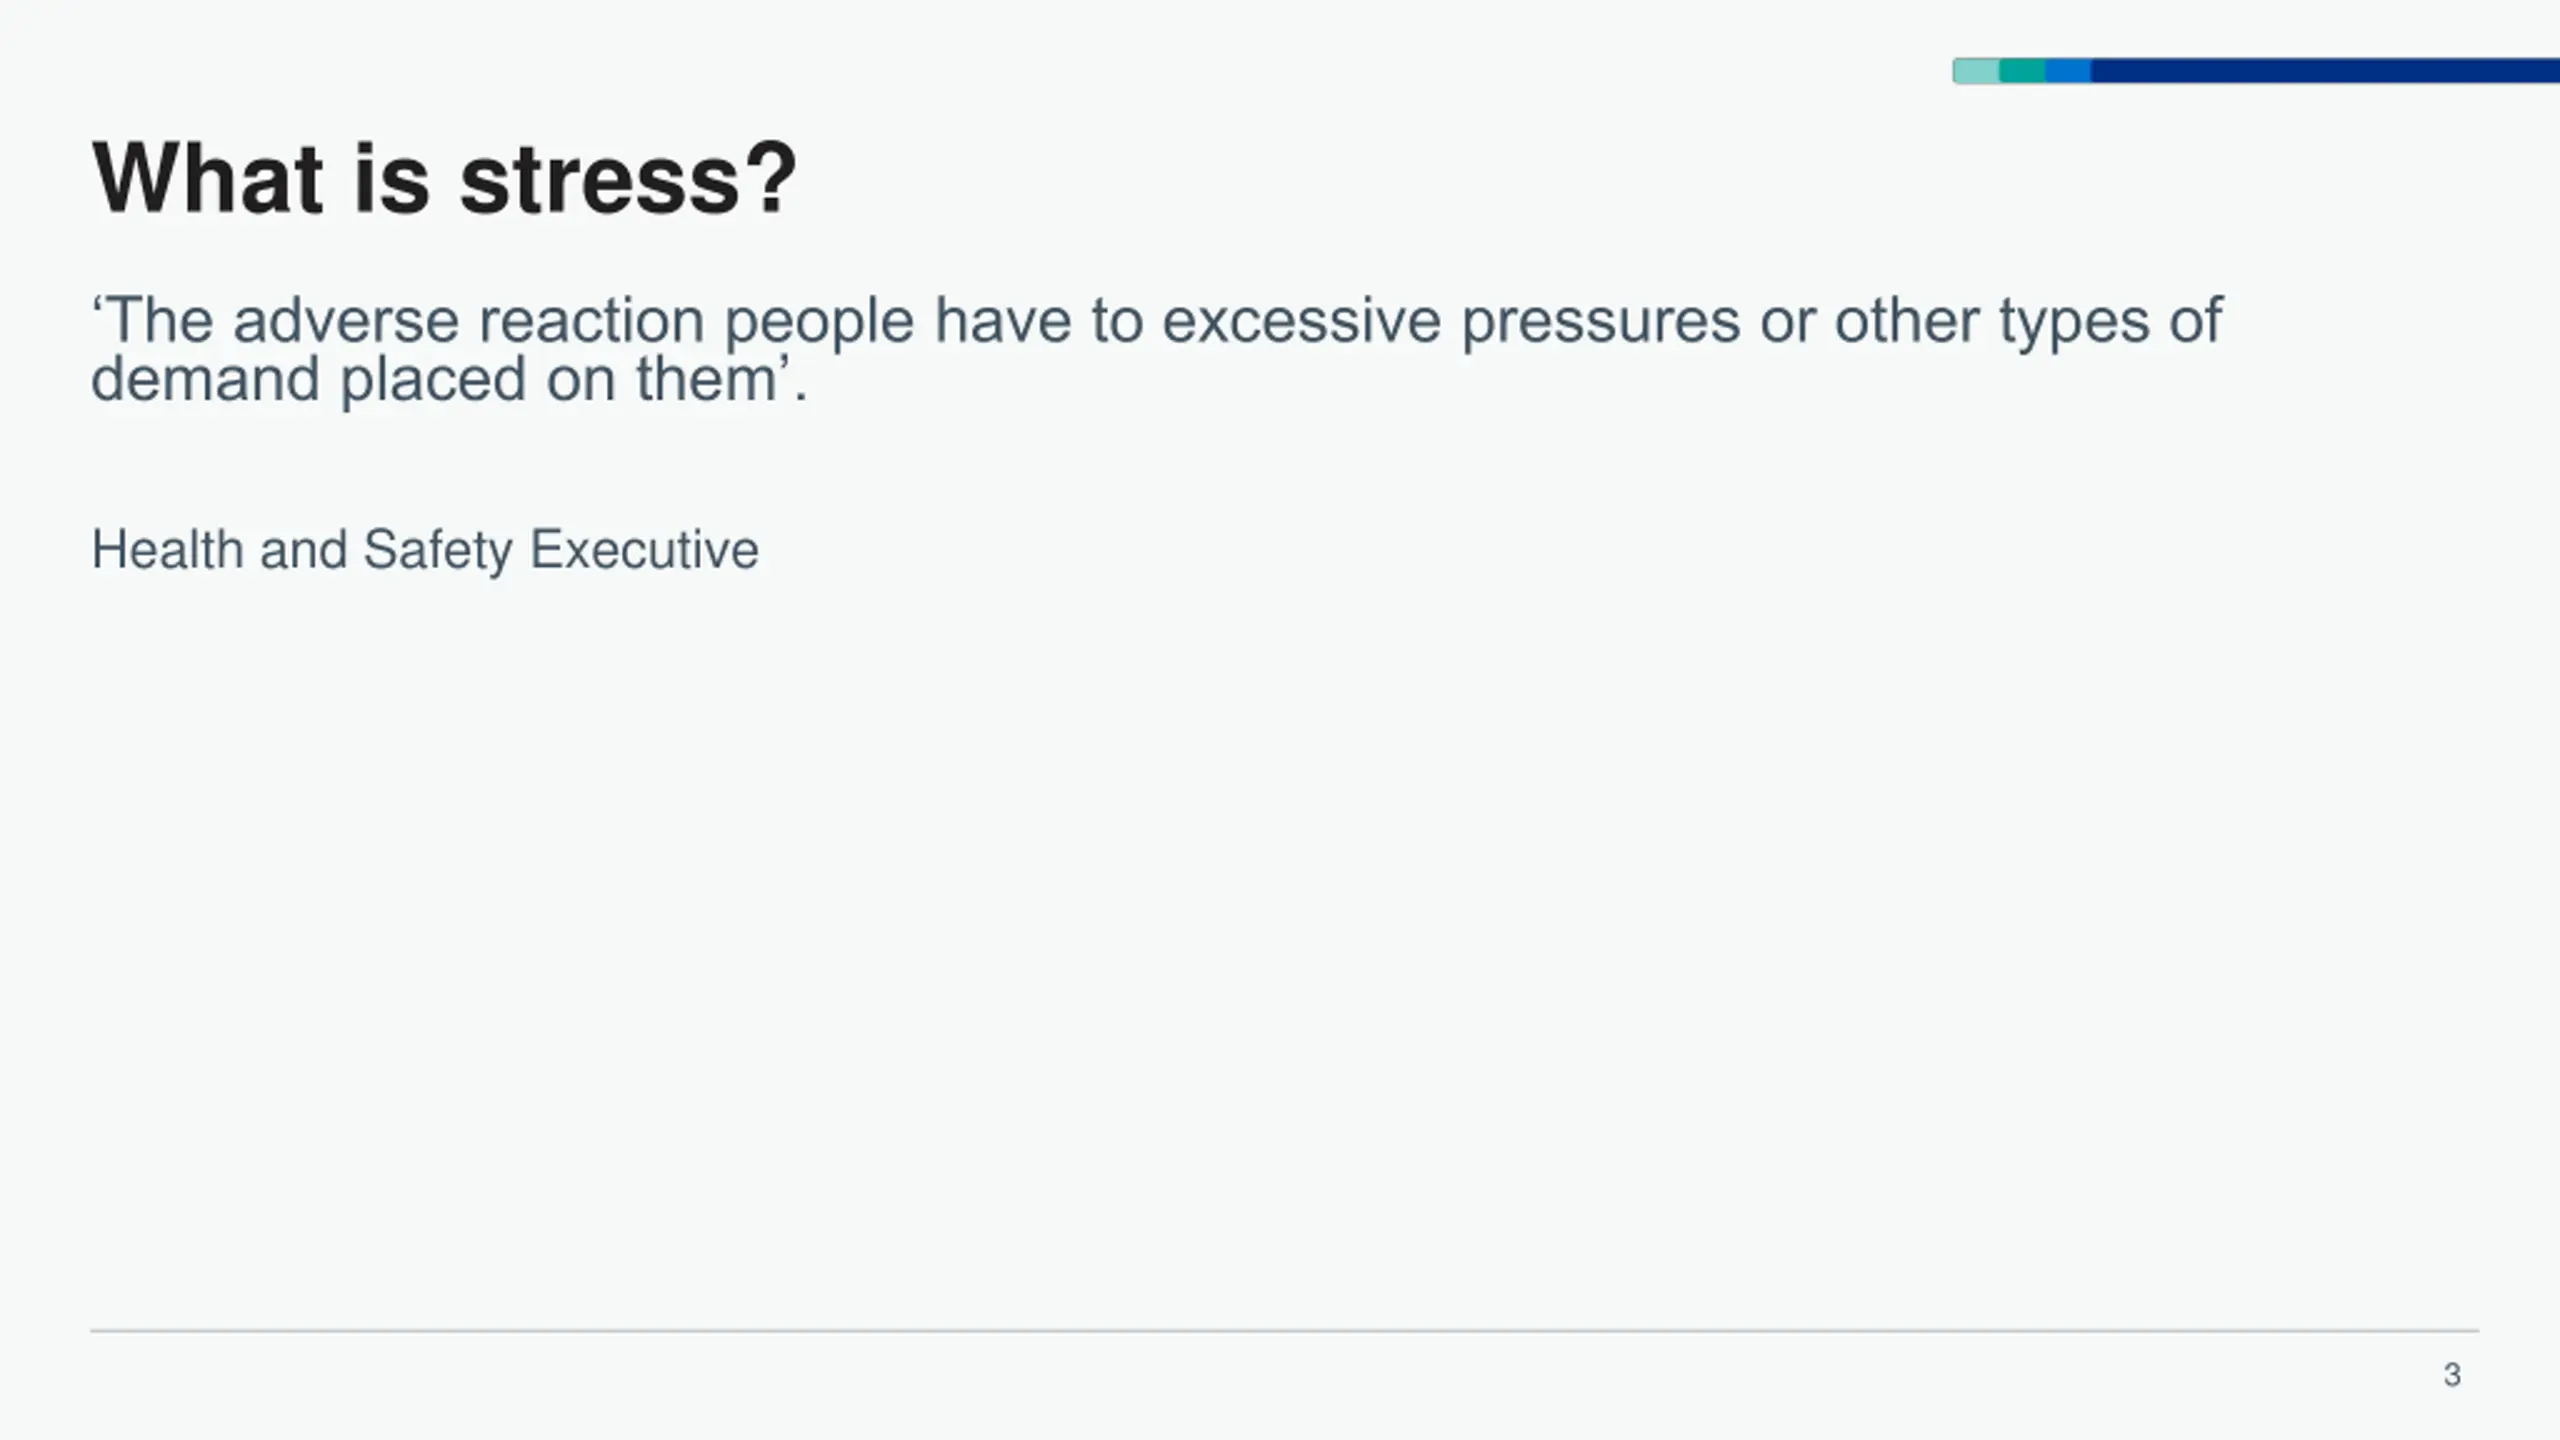Click the slide number 3
This screenshot has height=1440, width=2560.
(x=2452, y=1375)
